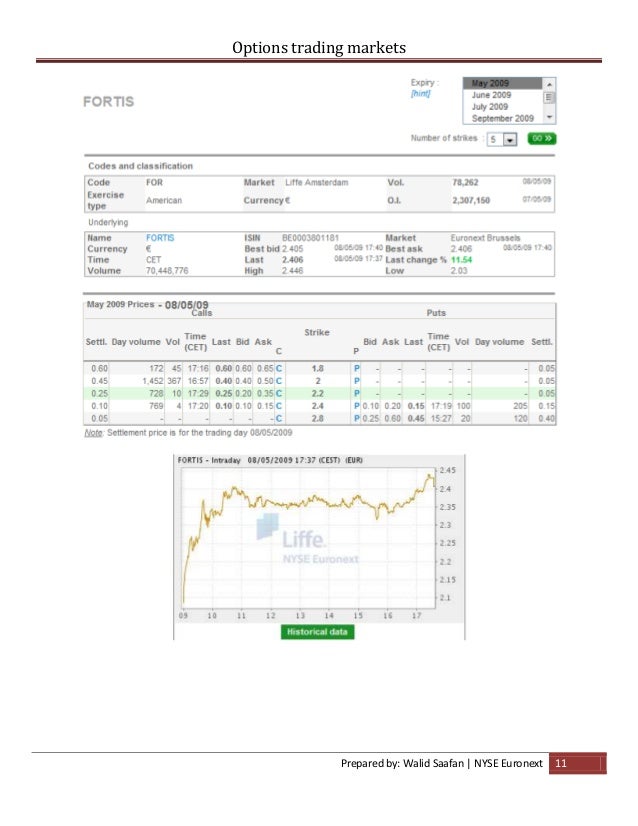638x826 pixels.
Task: Select May 2009 in the Expiry list
Action: (502, 83)
